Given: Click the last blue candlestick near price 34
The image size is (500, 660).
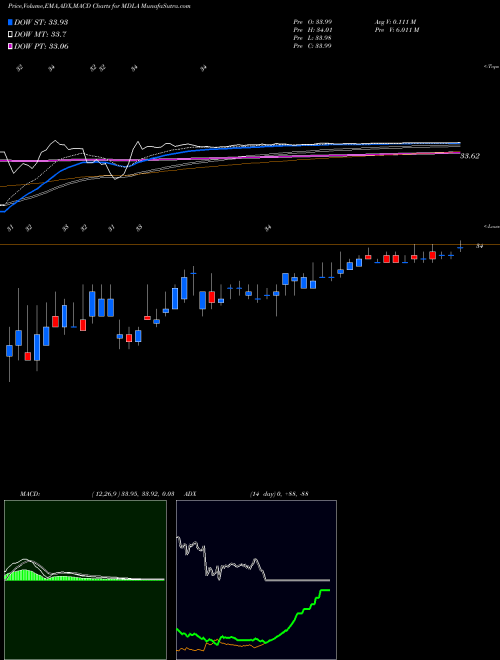Looking at the screenshot, I should point(460,248).
